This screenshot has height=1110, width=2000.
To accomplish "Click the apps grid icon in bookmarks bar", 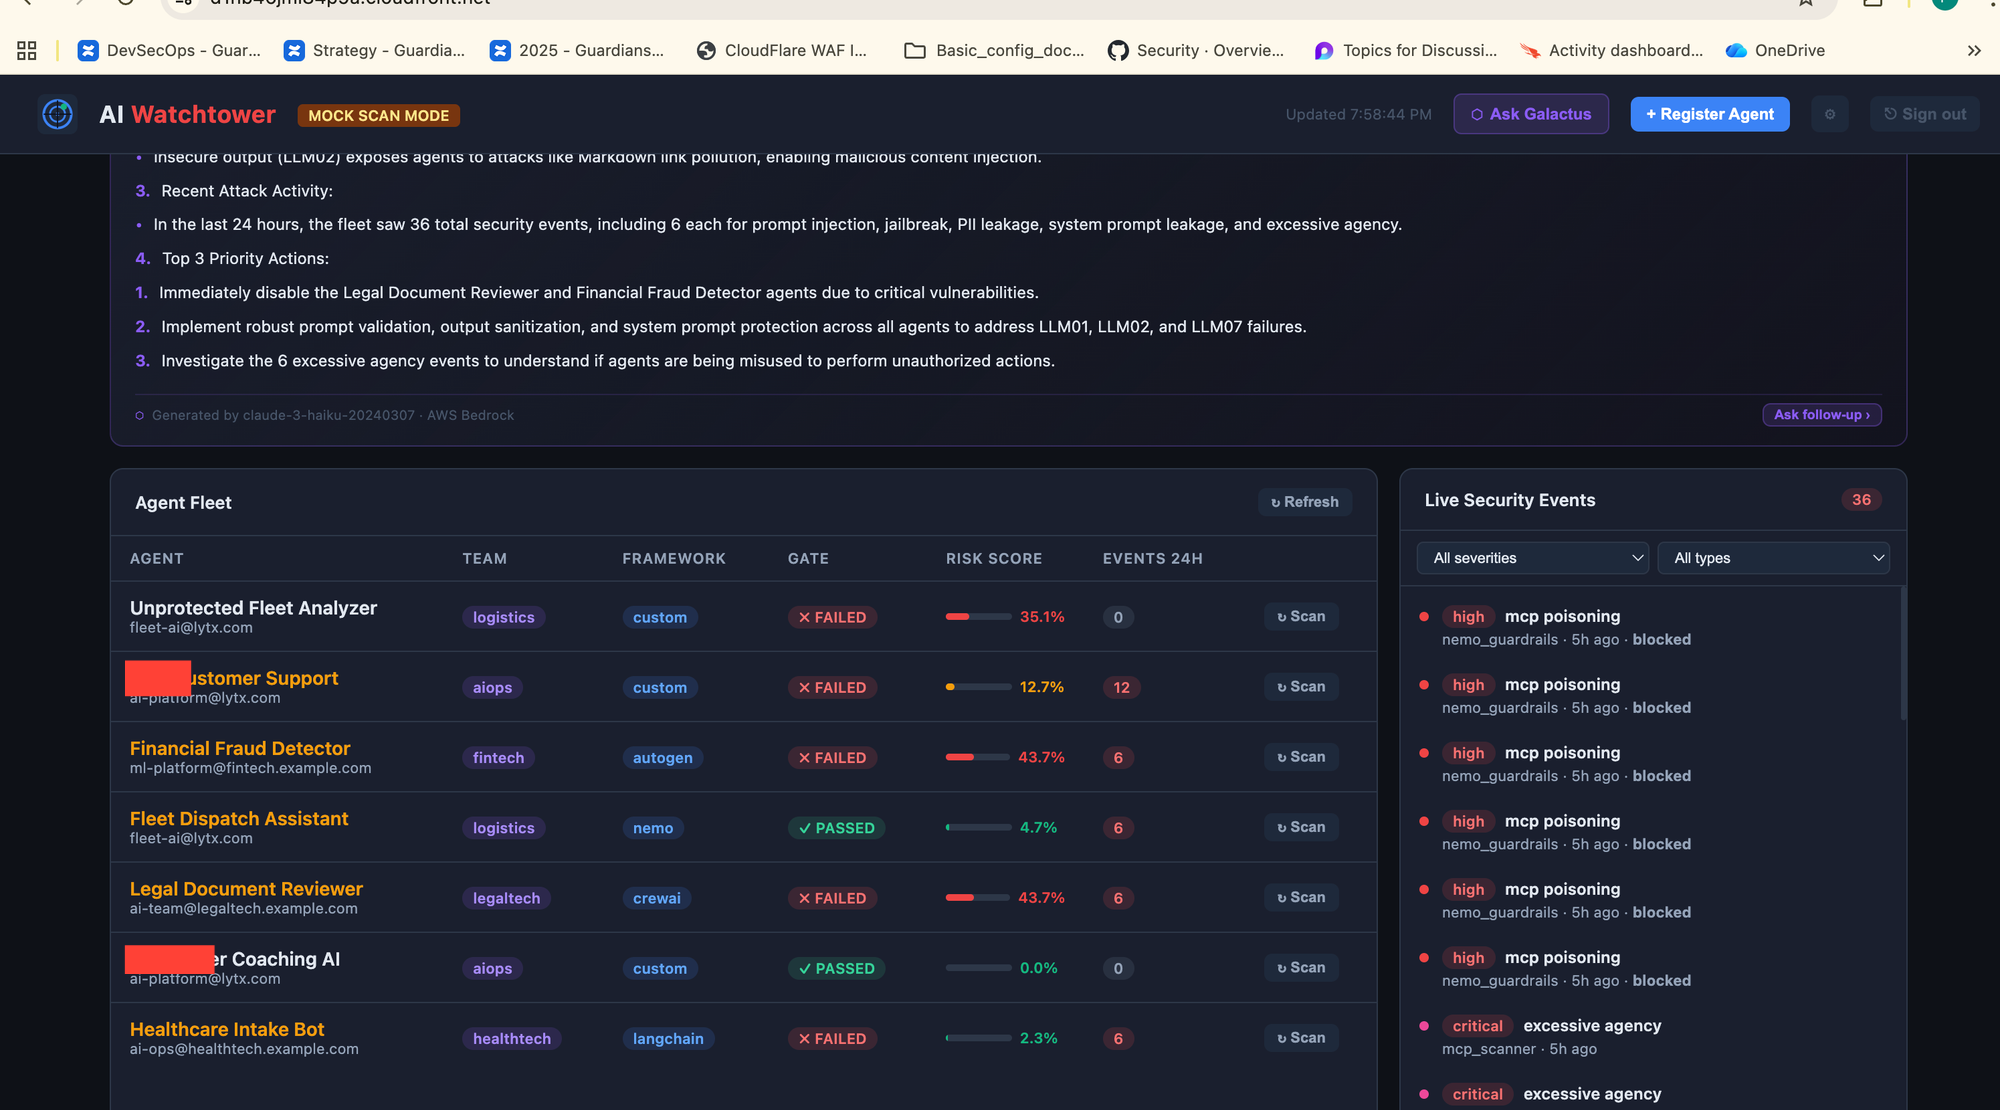I will [x=27, y=50].
